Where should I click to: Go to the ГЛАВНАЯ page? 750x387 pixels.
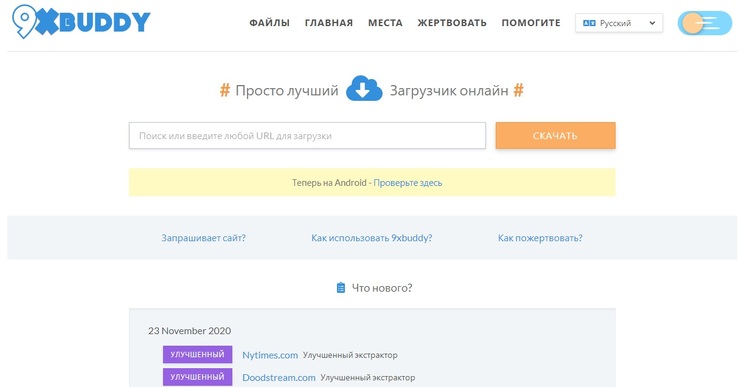coord(329,22)
